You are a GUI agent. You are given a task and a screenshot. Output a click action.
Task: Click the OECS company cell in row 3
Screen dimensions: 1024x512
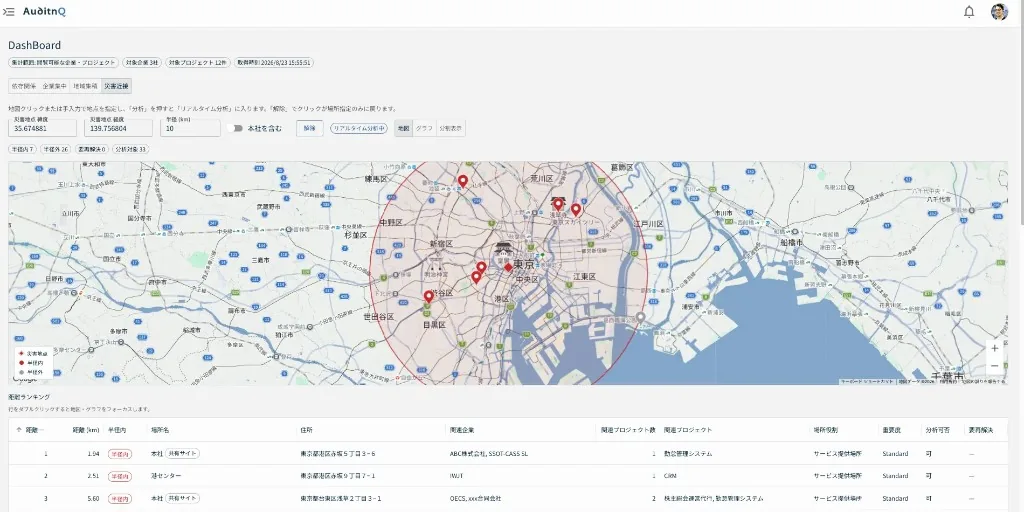(475, 498)
